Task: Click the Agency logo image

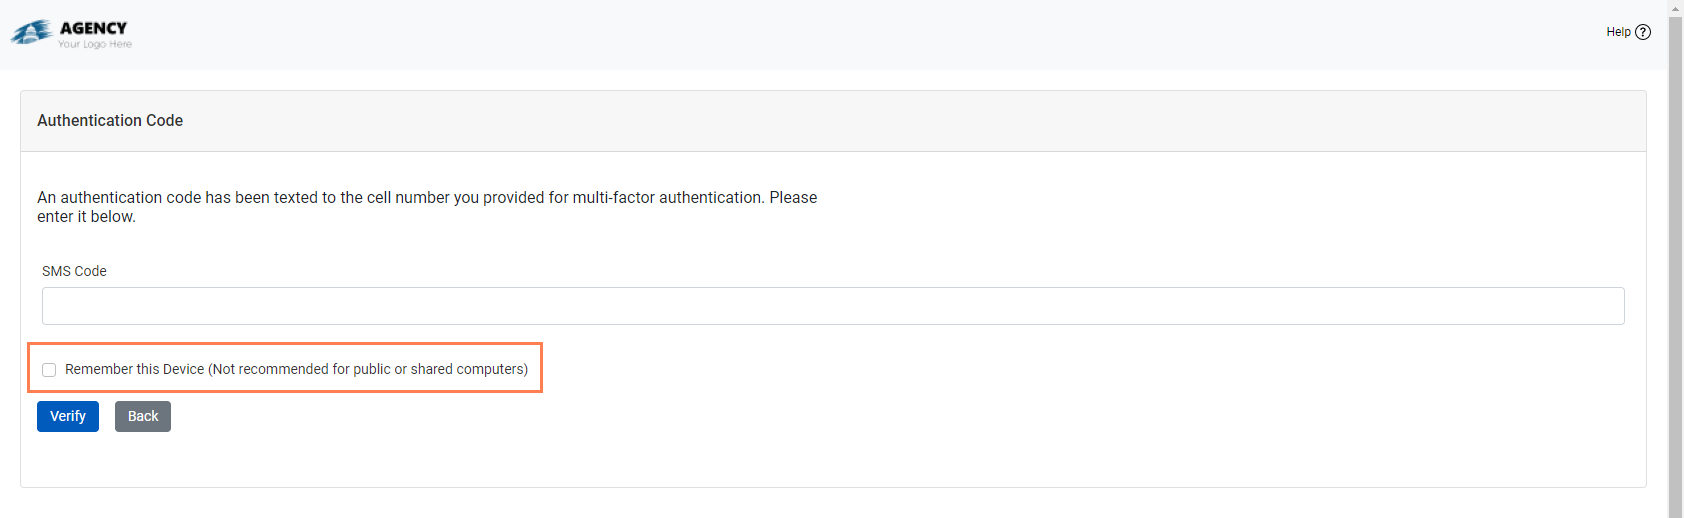Action: (x=71, y=33)
